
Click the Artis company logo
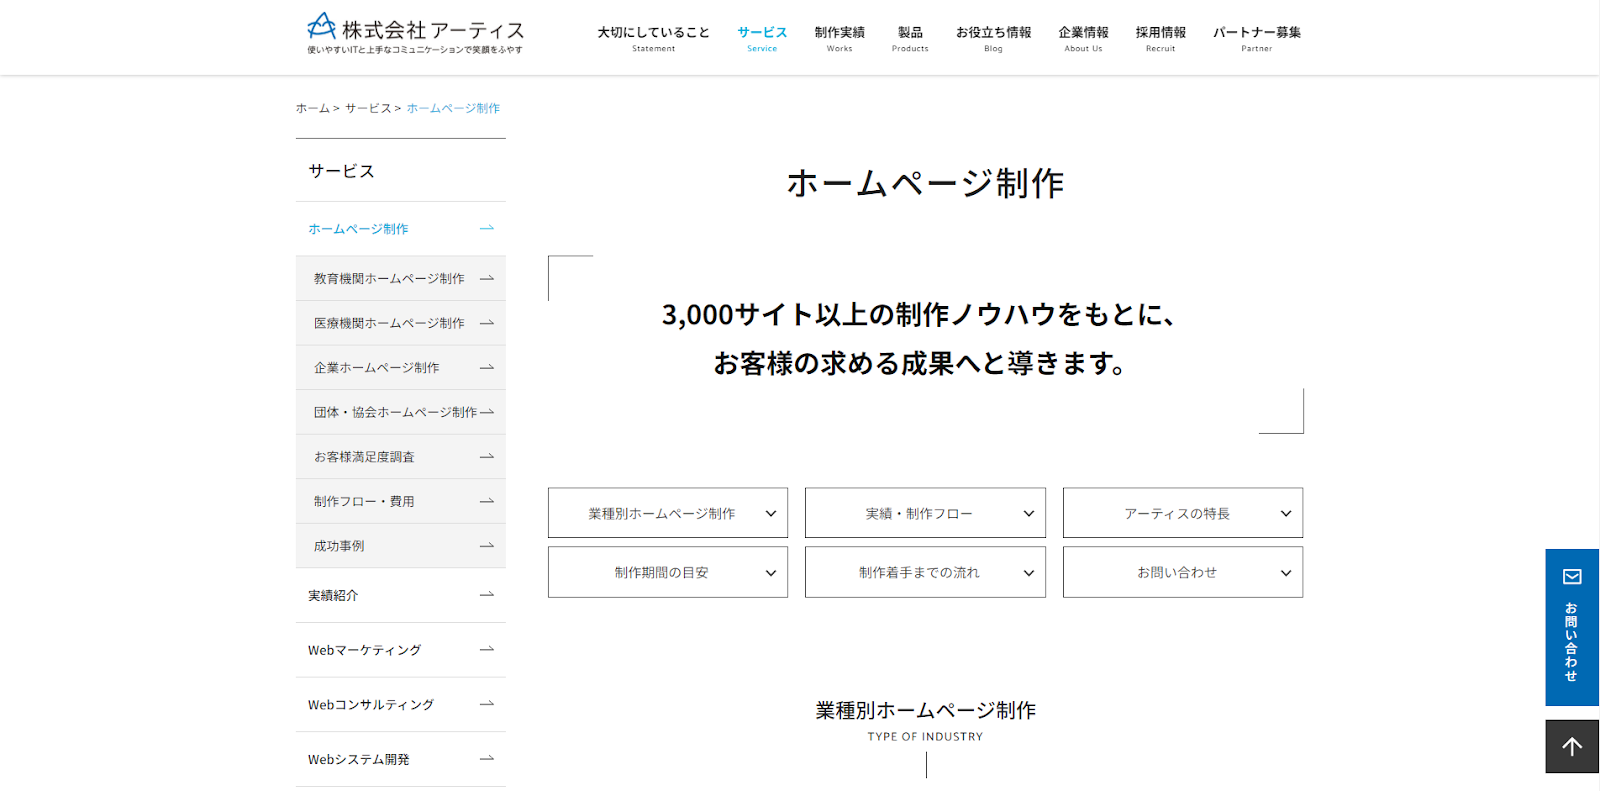click(x=415, y=33)
